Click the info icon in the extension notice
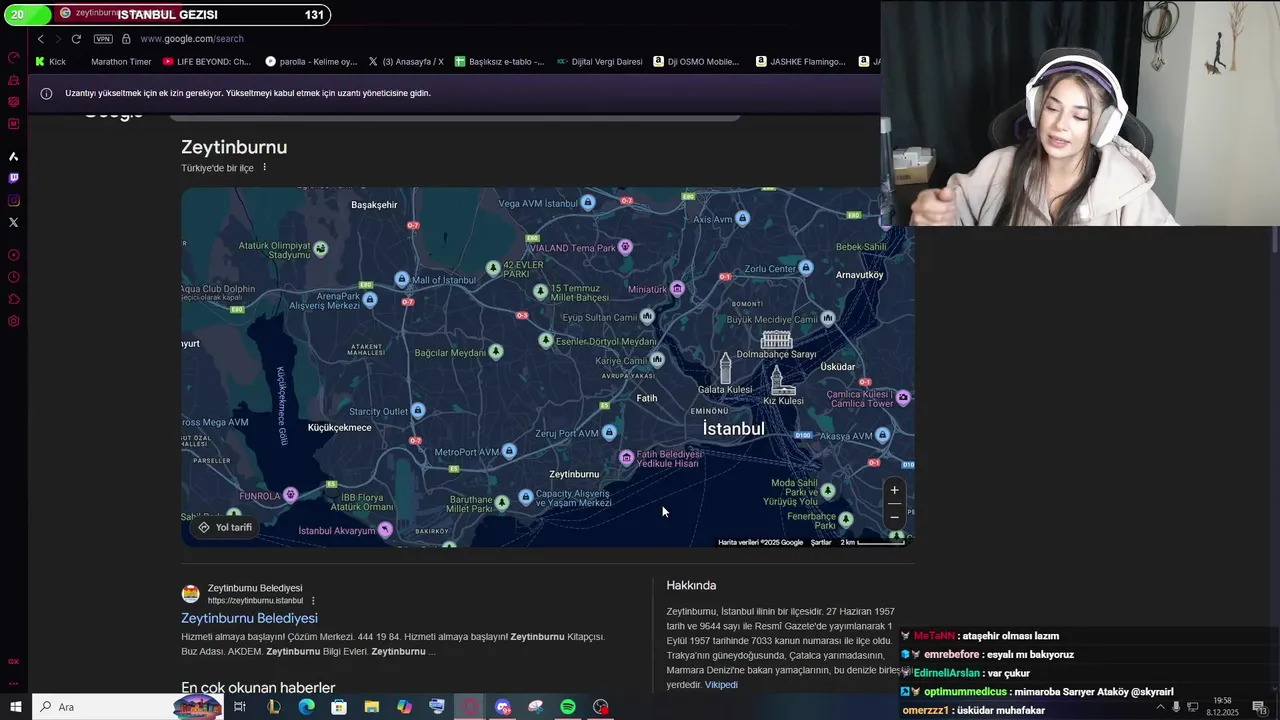This screenshot has width=1280, height=720. tap(46, 93)
